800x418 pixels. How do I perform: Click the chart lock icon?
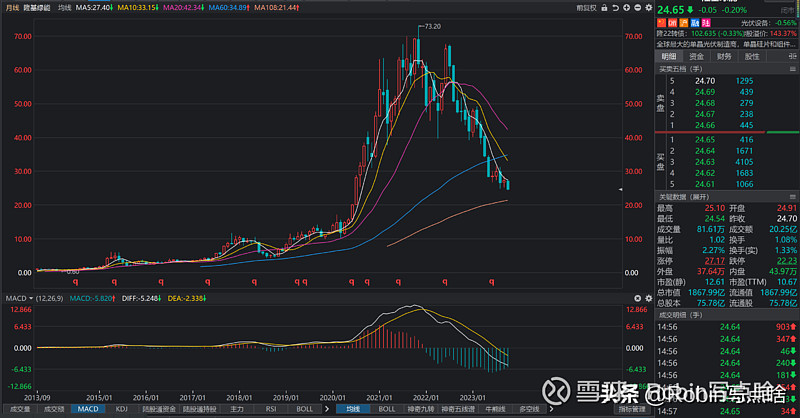605,8
